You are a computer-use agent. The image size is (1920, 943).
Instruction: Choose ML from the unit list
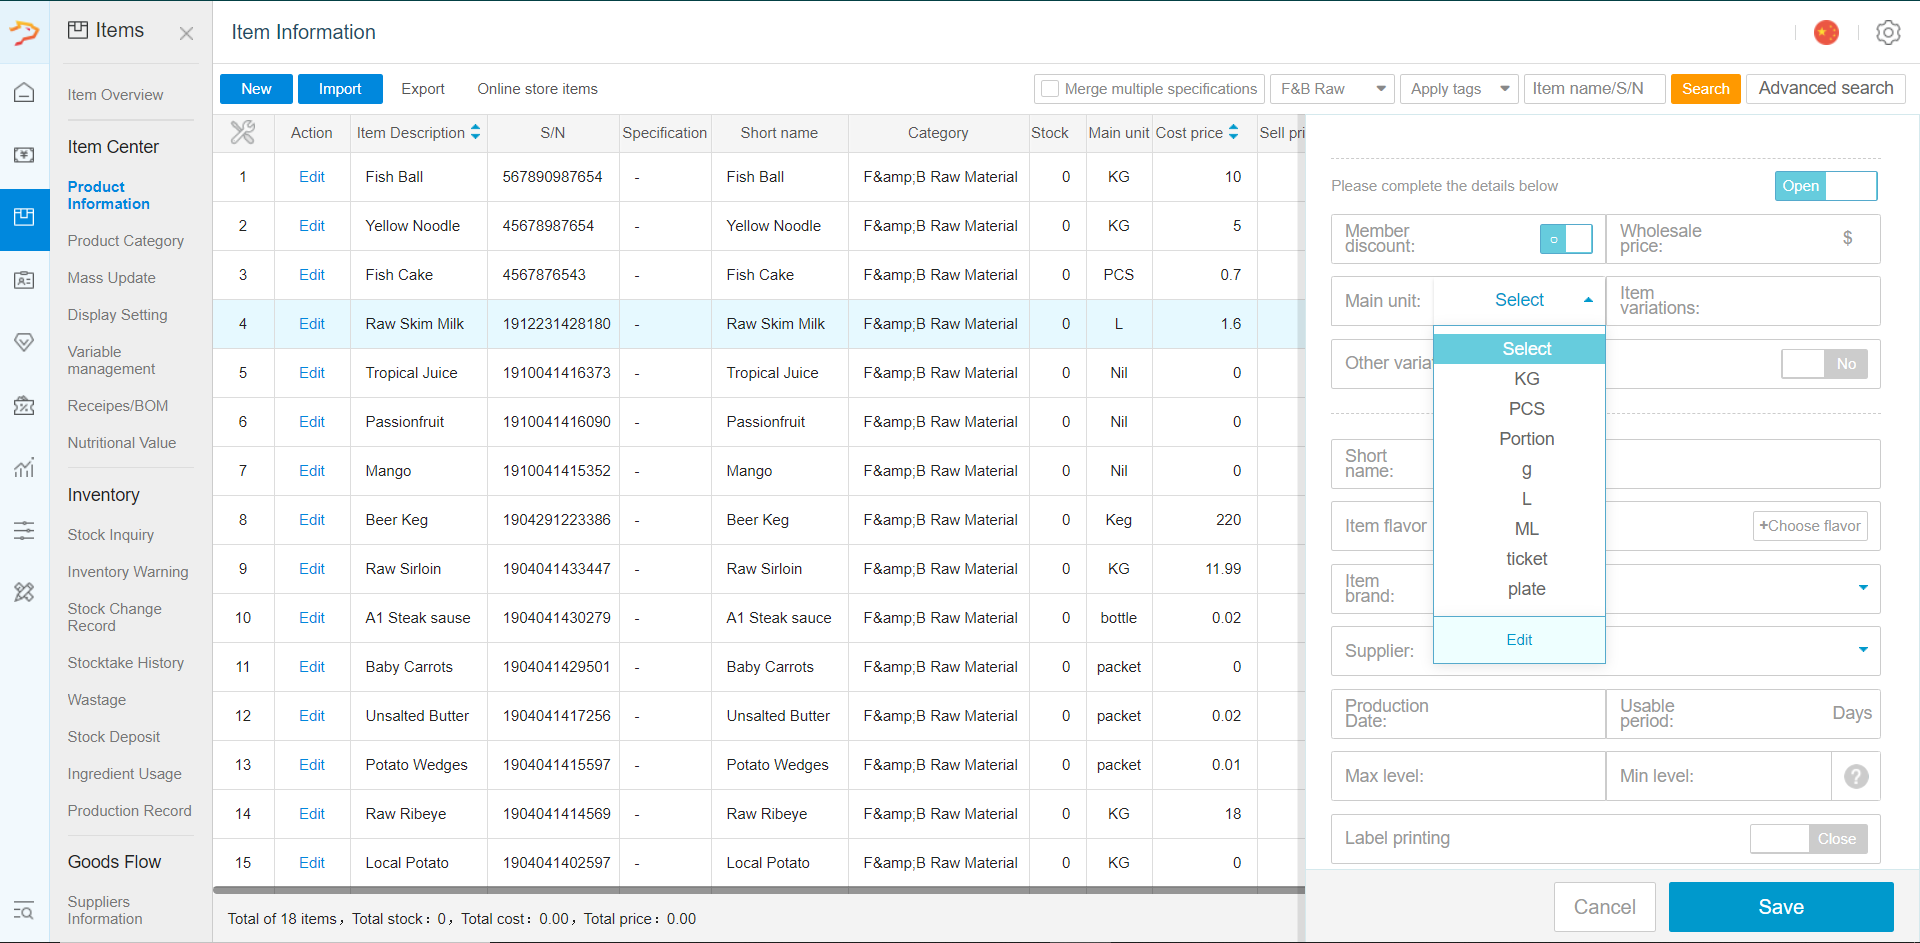[1519, 529]
